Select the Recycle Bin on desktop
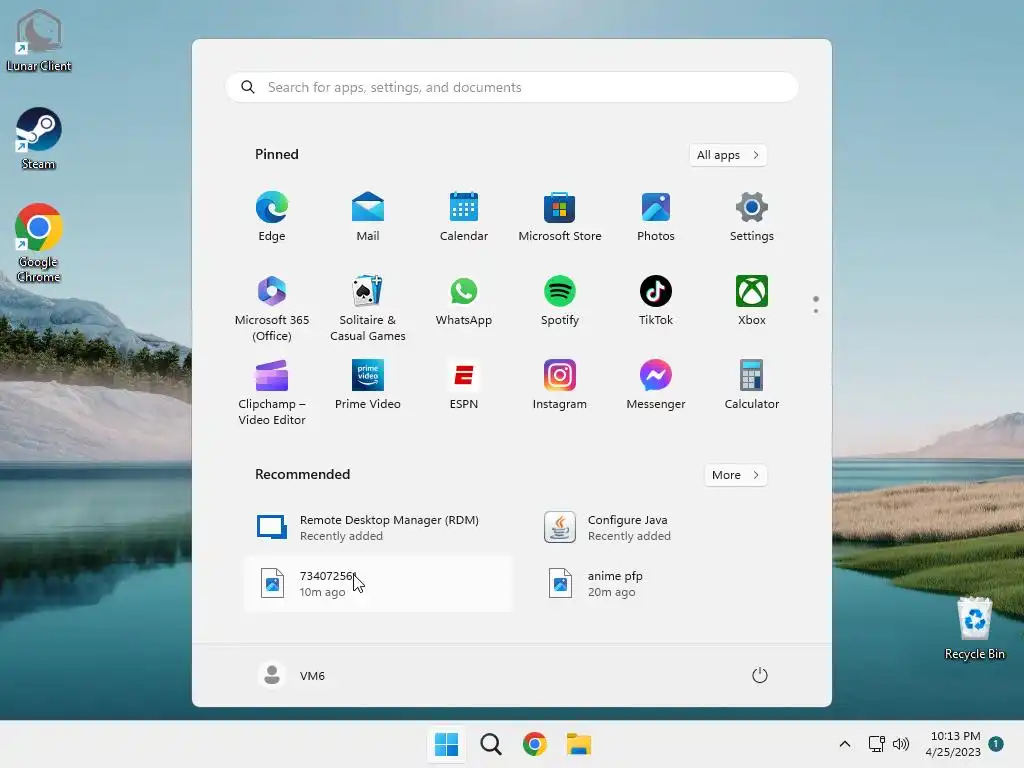 pyautogui.click(x=974, y=628)
